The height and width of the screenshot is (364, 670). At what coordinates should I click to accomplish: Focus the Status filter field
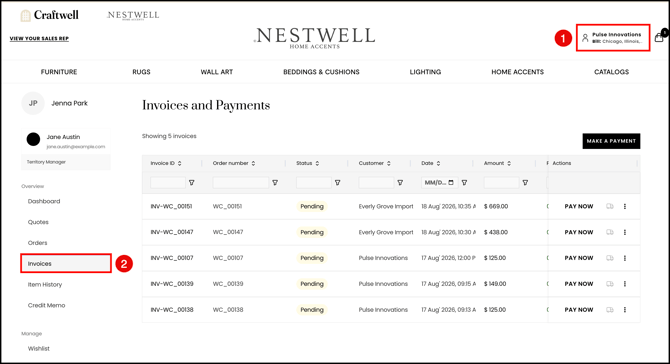tap(314, 182)
